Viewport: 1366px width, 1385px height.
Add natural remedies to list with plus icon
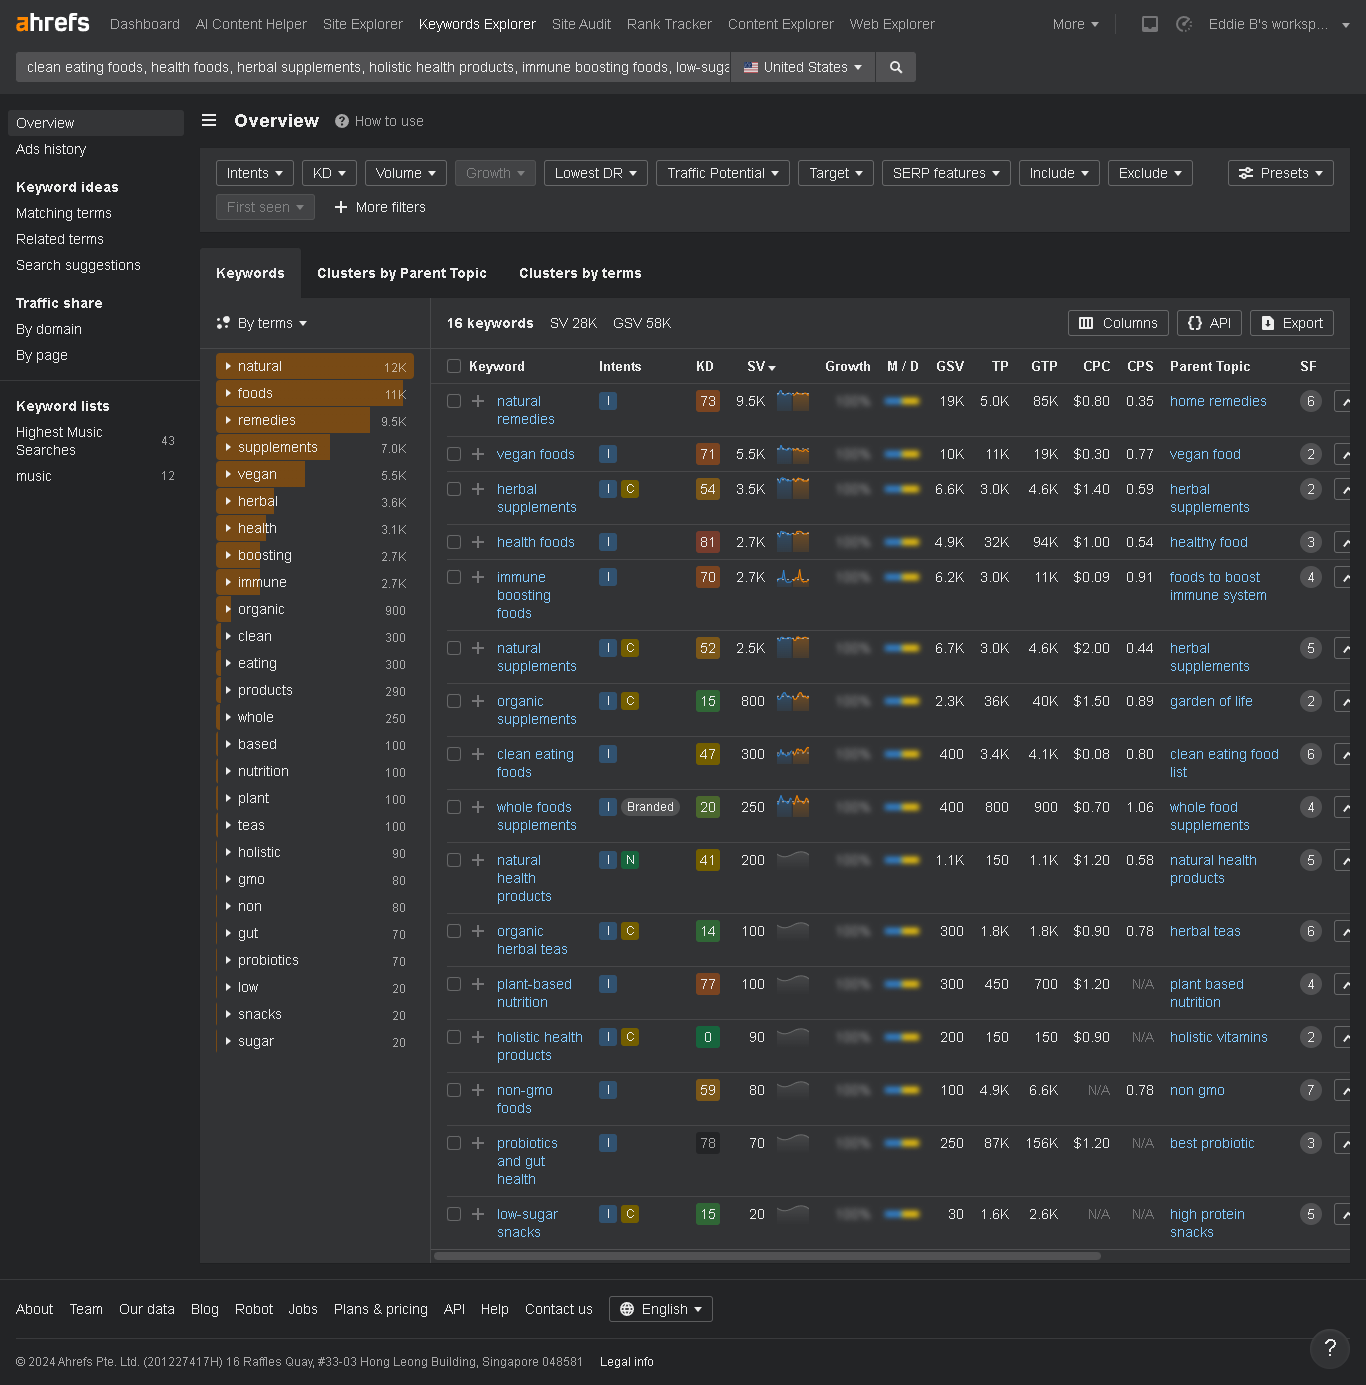pos(478,401)
